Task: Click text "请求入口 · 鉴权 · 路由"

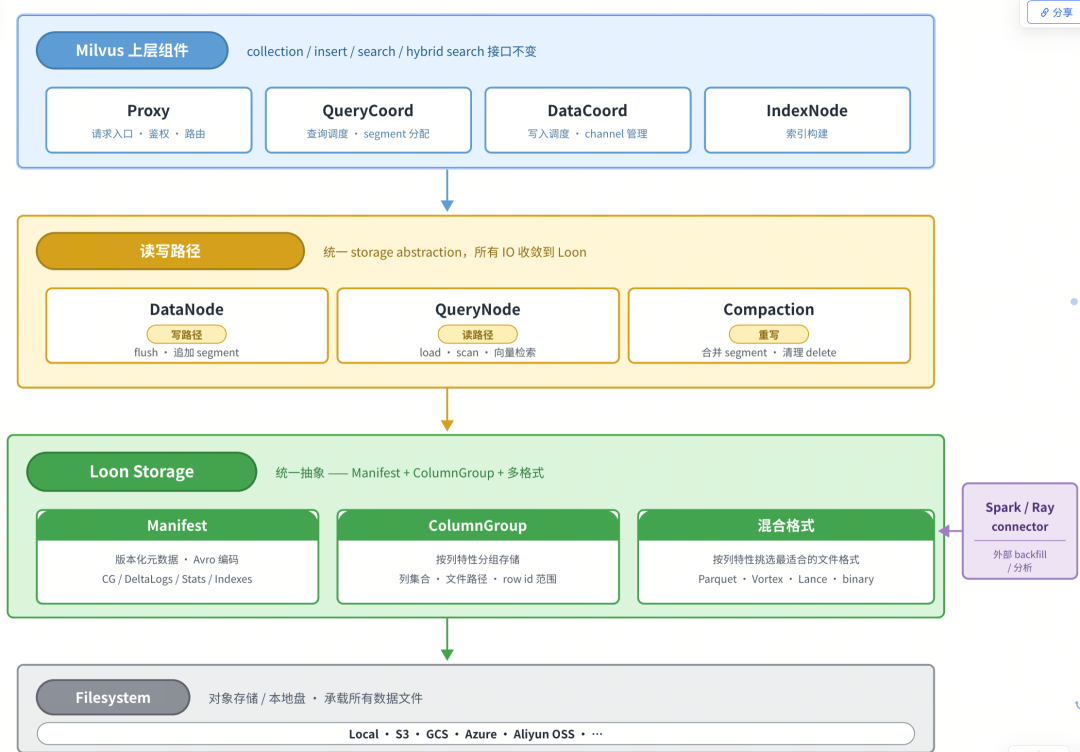Action: coord(149,134)
